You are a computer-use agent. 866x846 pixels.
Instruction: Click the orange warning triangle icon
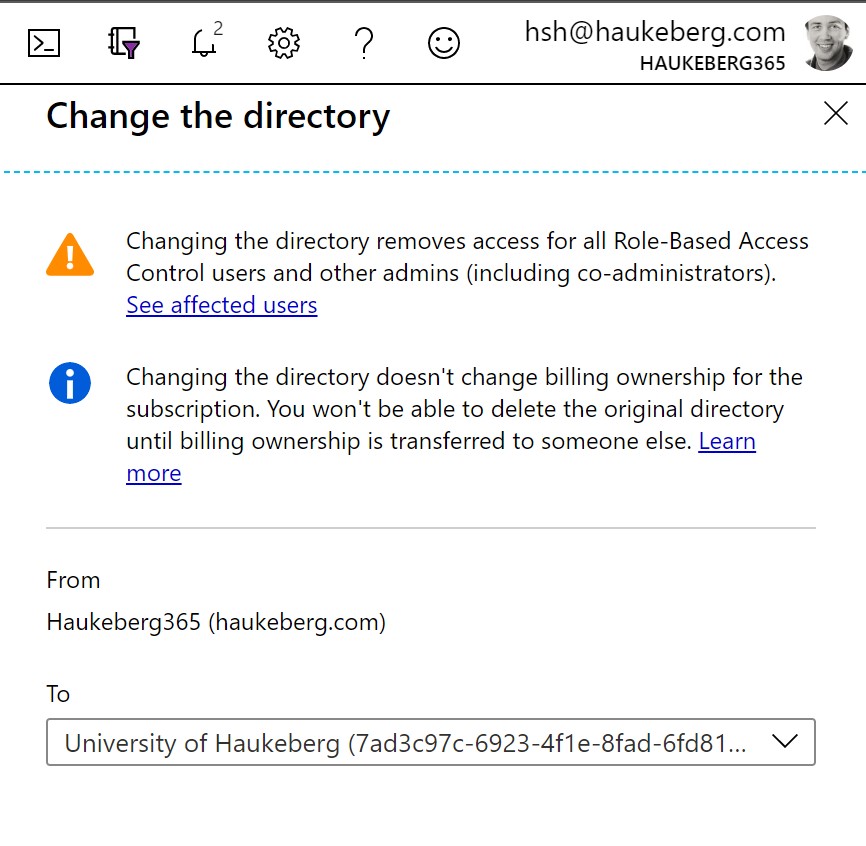[70, 255]
